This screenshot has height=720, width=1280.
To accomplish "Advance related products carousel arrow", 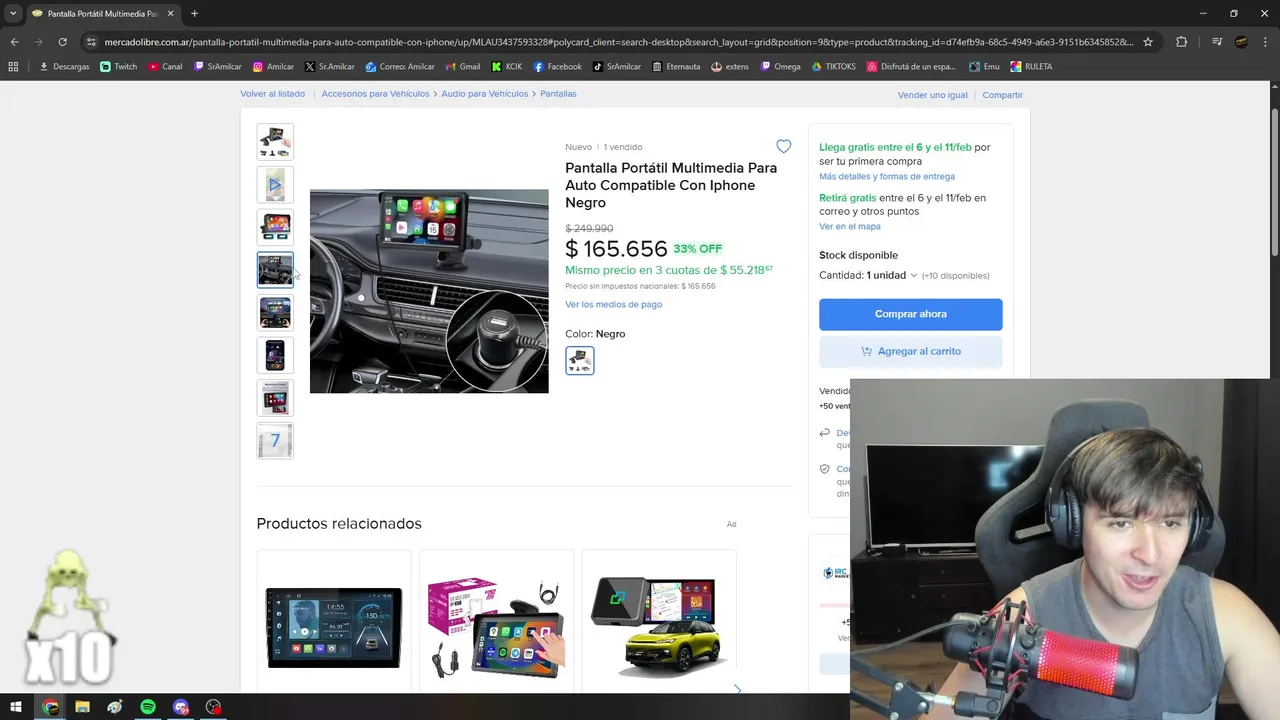I will pyautogui.click(x=738, y=689).
